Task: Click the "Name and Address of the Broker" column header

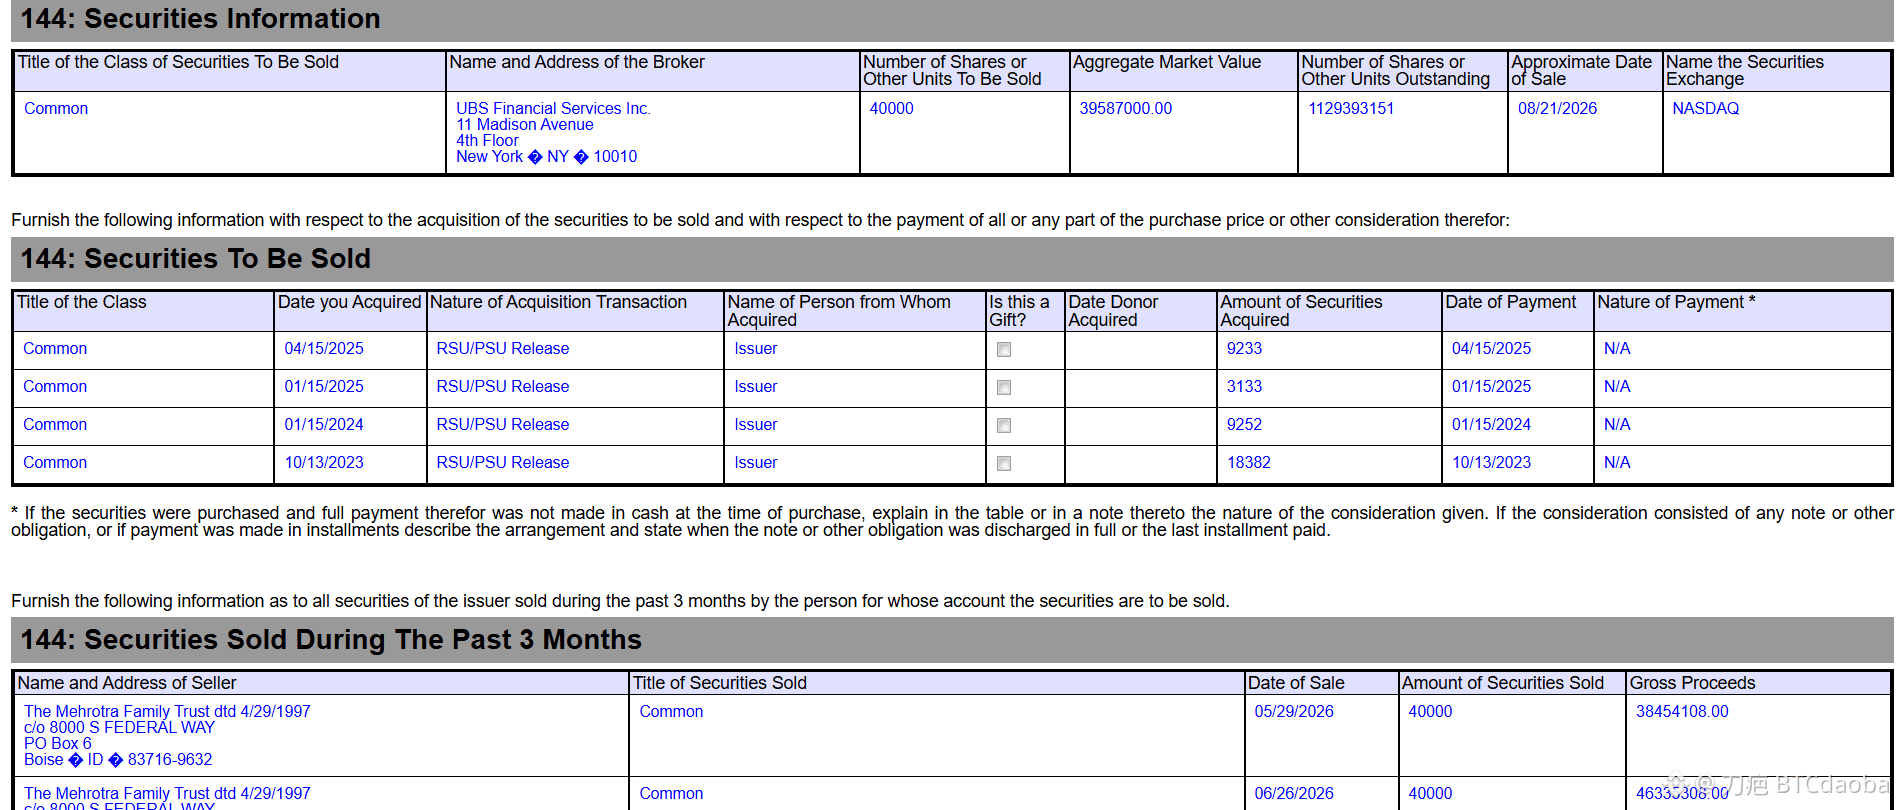Action: 577,62
